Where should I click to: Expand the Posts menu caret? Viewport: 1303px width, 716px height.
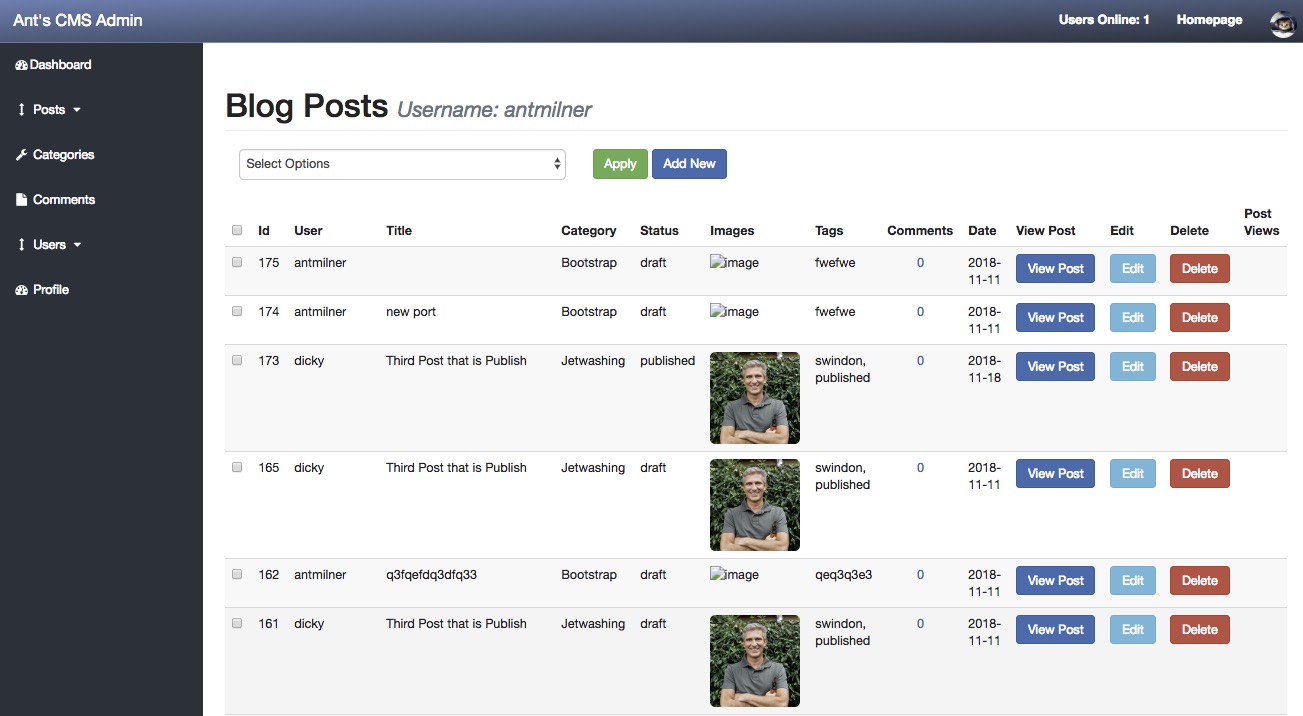77,110
